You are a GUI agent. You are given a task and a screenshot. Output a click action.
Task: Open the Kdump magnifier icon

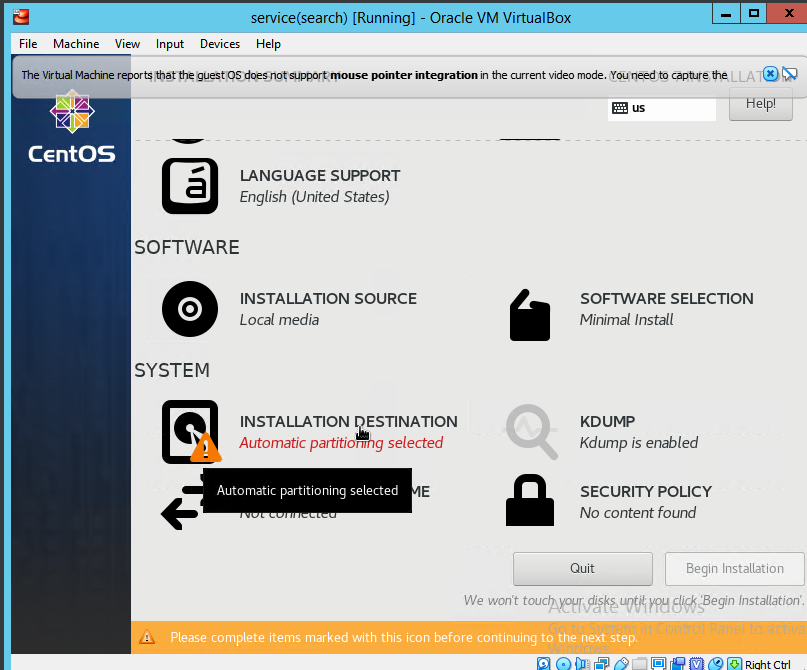[532, 431]
